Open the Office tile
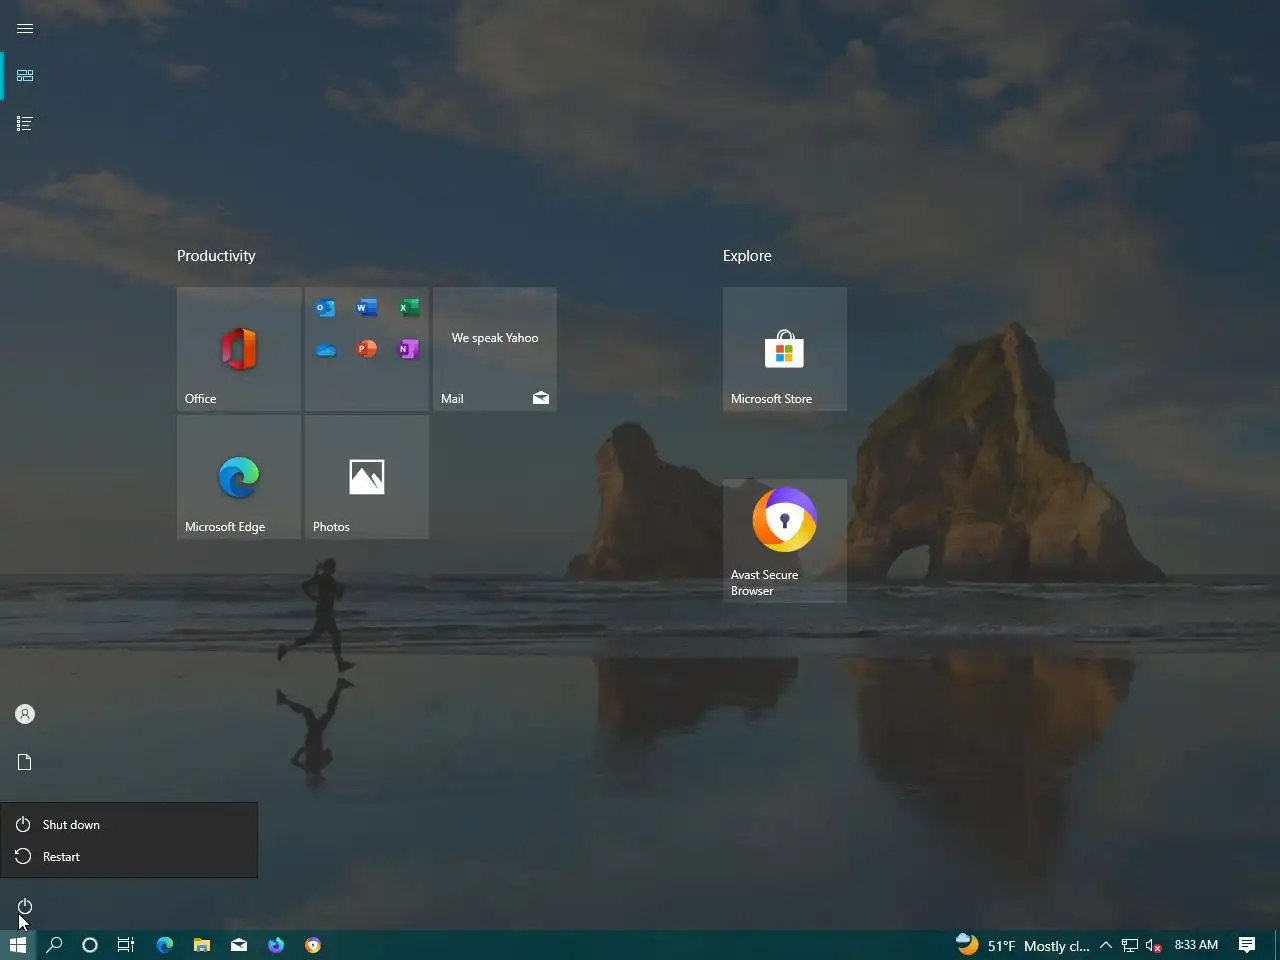This screenshot has width=1280, height=960. coord(239,349)
